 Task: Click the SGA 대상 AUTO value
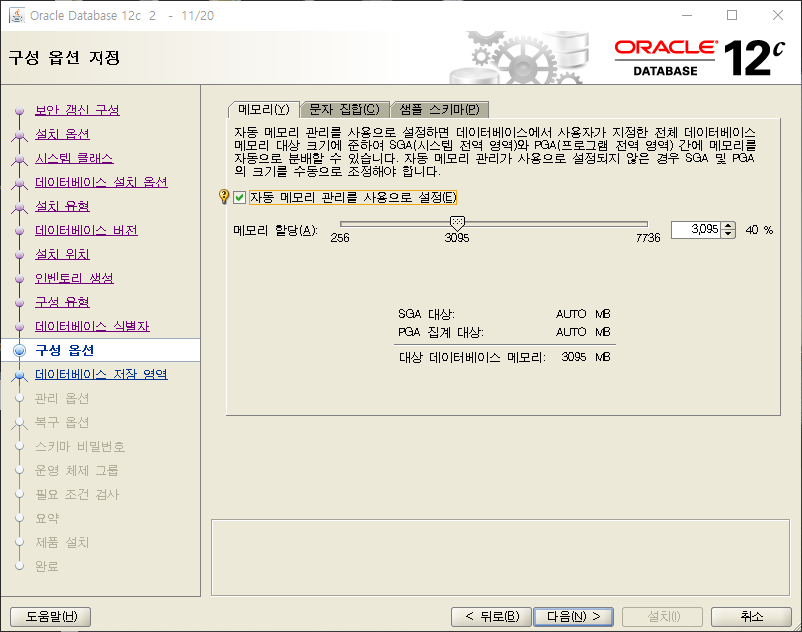[571, 314]
